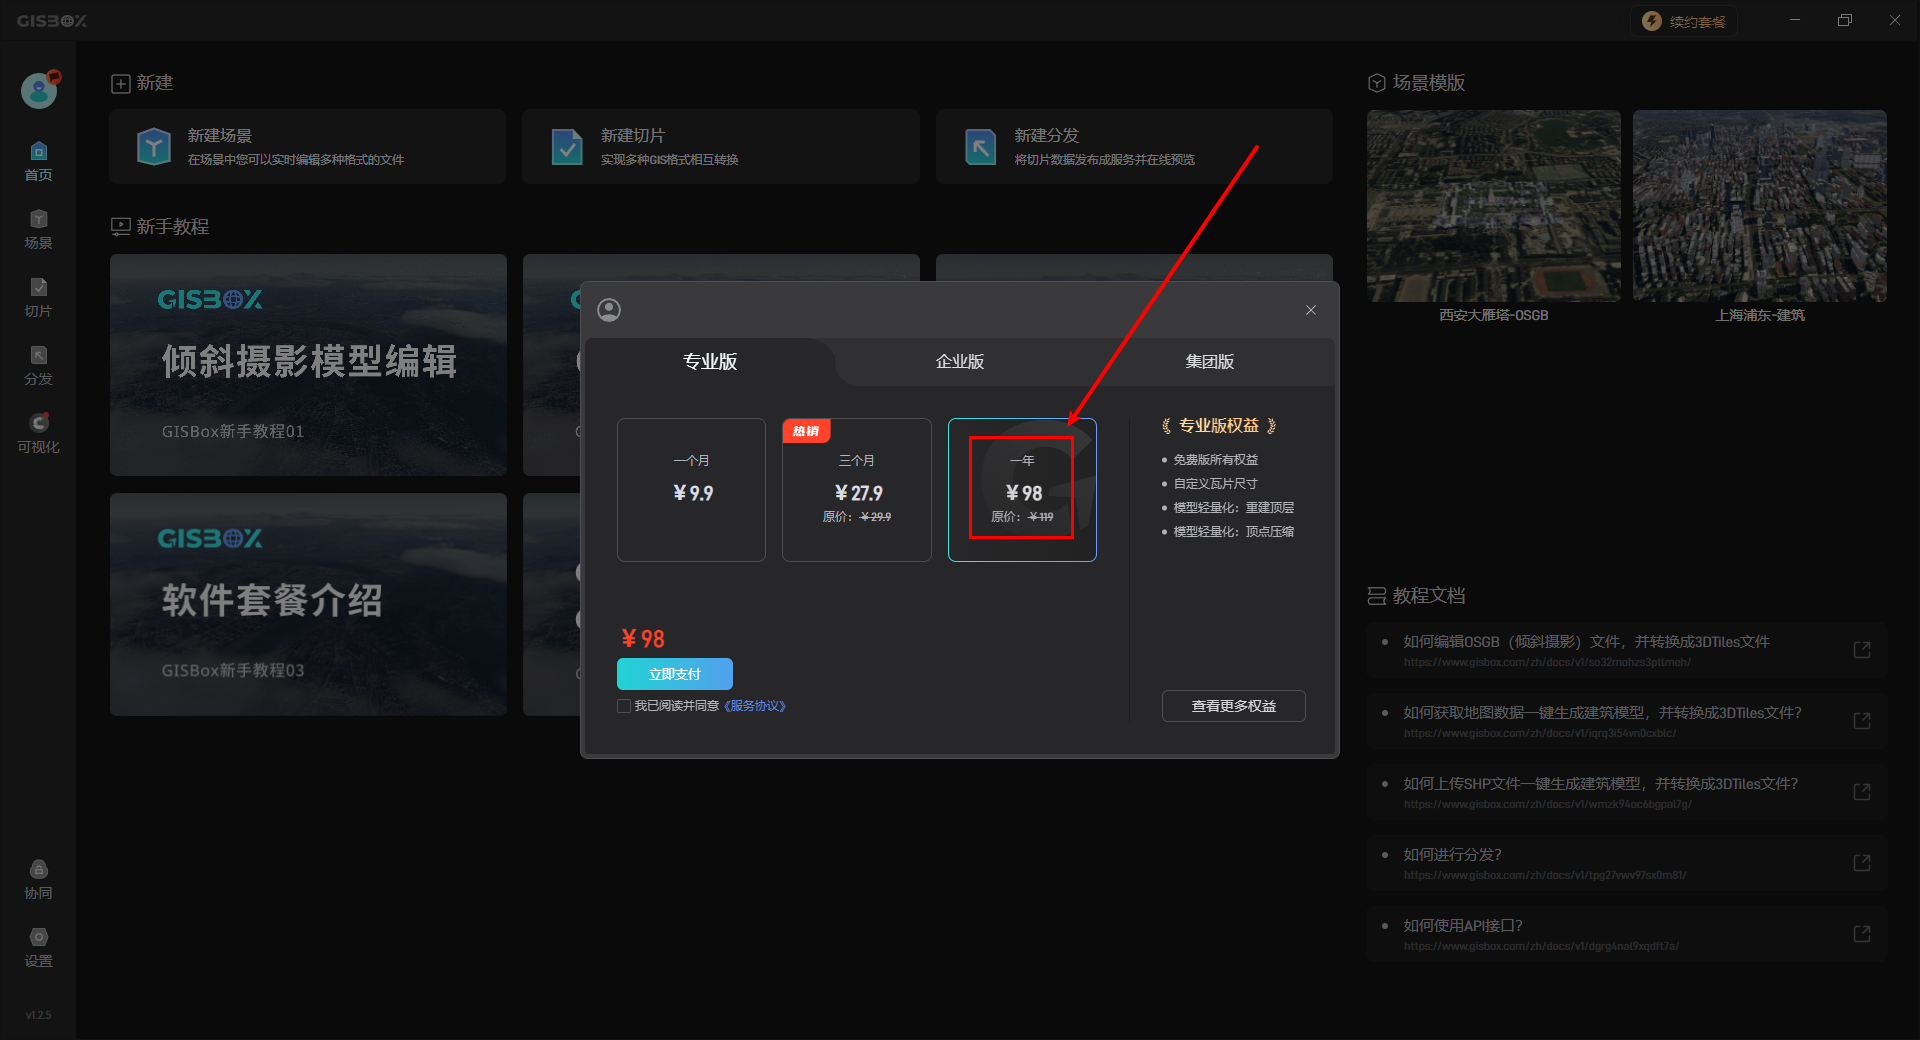Open 如何获取地图数据 tutorial document
Image resolution: width=1920 pixels, height=1040 pixels.
[1627, 721]
